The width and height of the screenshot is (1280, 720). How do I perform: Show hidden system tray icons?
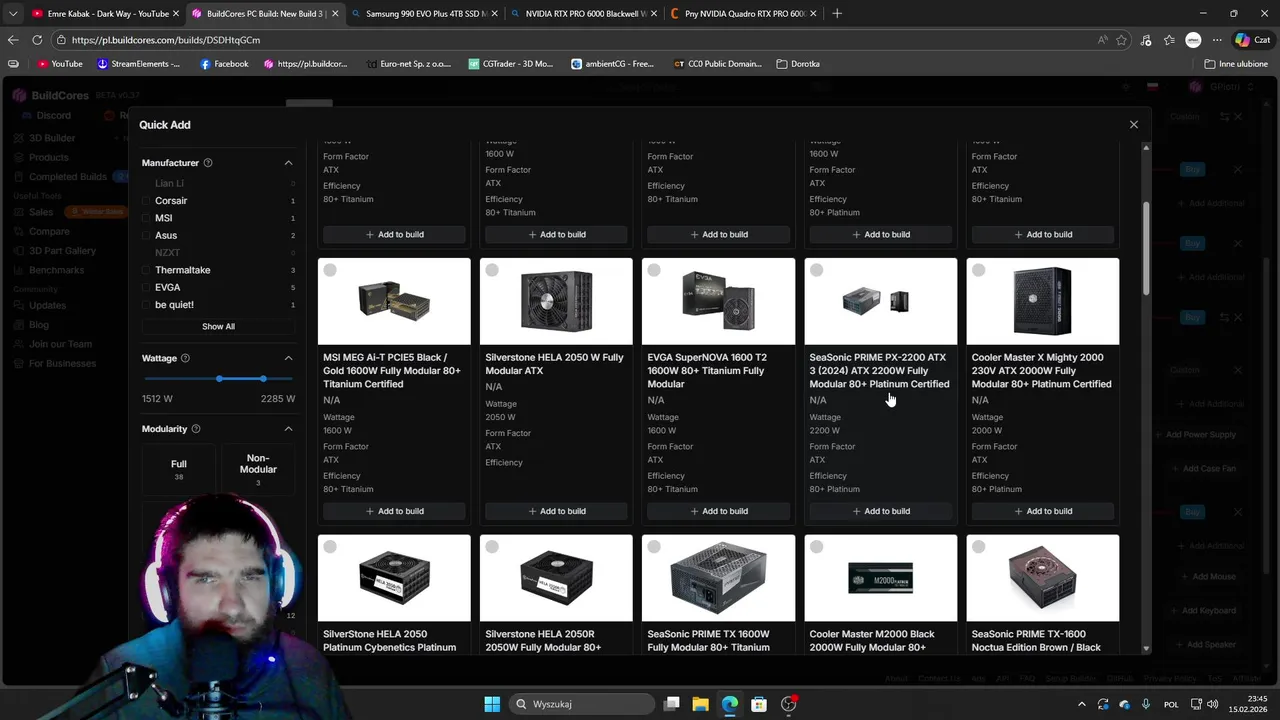pyautogui.click(x=1081, y=704)
